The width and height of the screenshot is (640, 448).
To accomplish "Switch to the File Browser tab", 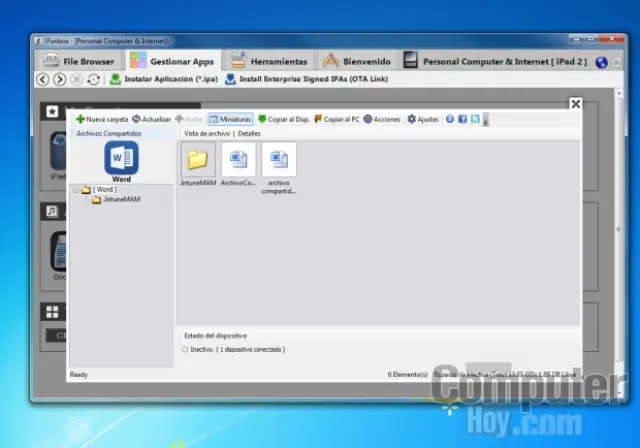I will coord(79,61).
